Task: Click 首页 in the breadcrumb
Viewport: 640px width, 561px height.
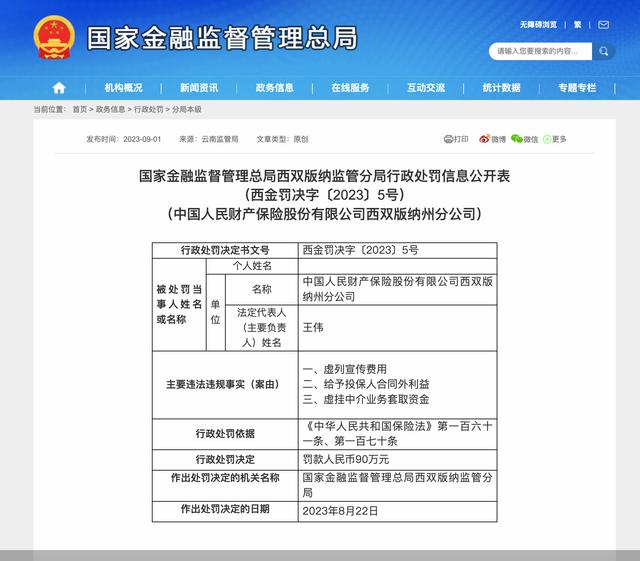Action: pyautogui.click(x=81, y=109)
